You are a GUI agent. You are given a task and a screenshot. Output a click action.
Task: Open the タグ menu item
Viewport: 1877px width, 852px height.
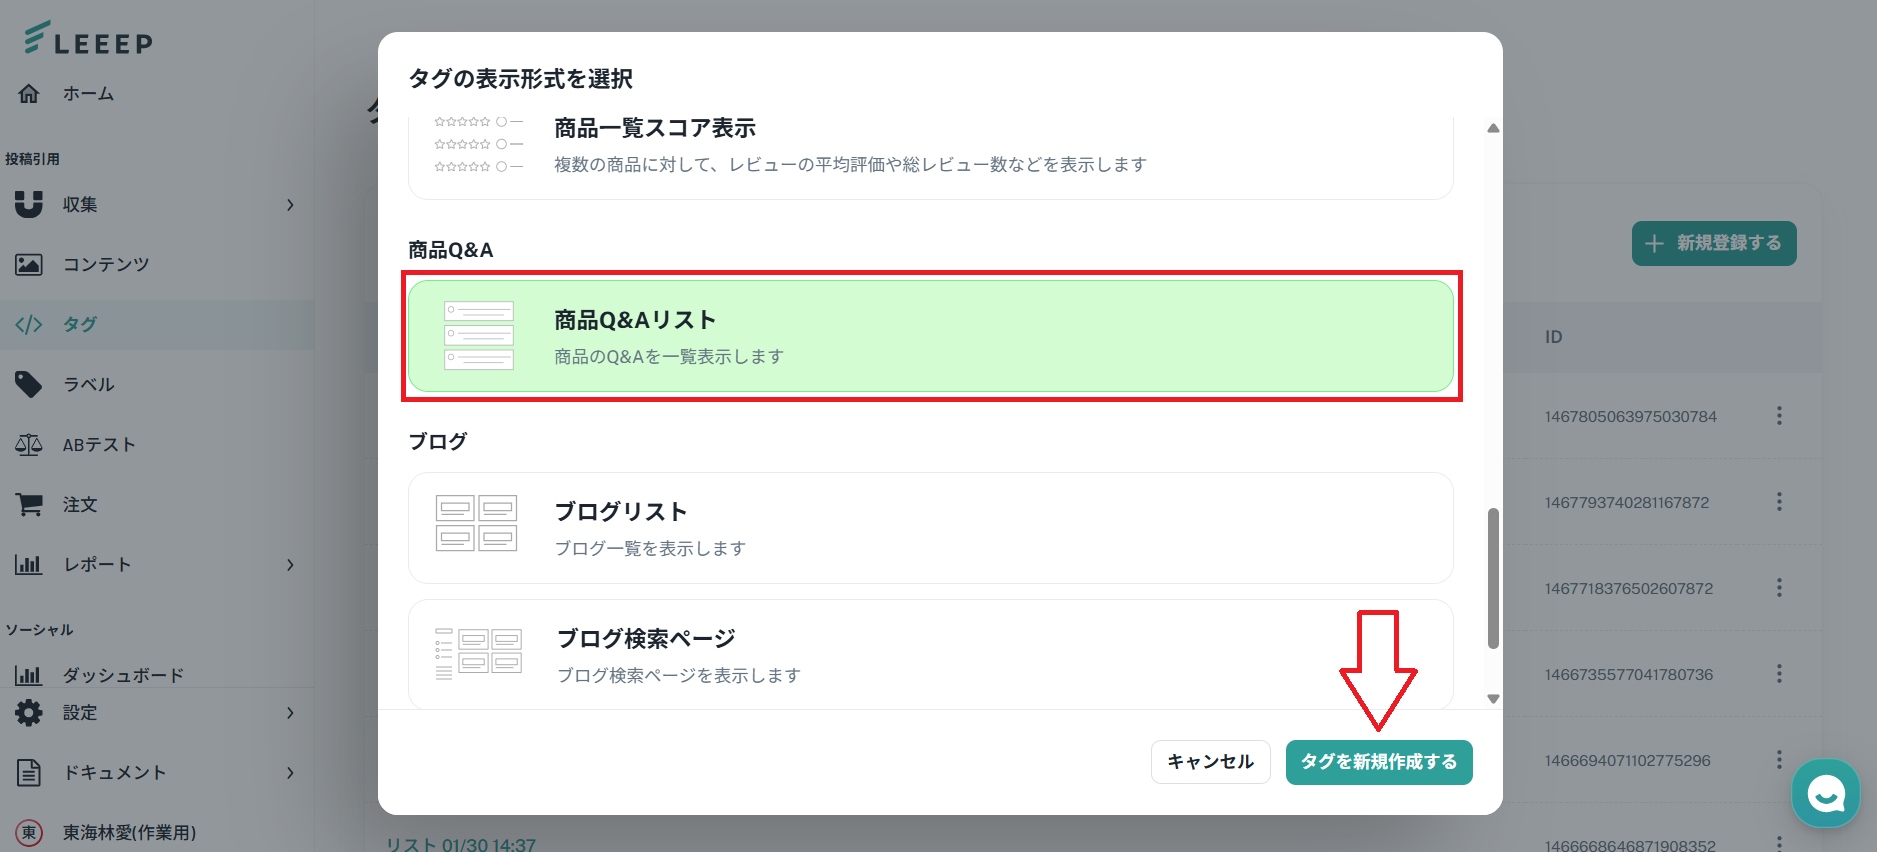point(80,324)
